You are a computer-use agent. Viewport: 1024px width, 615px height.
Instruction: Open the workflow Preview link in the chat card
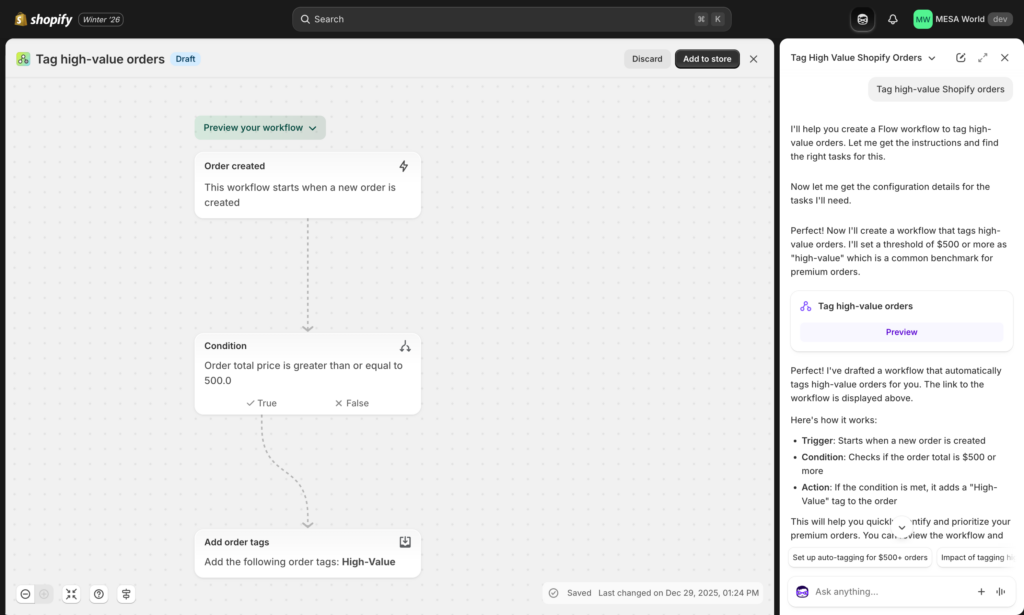point(900,331)
